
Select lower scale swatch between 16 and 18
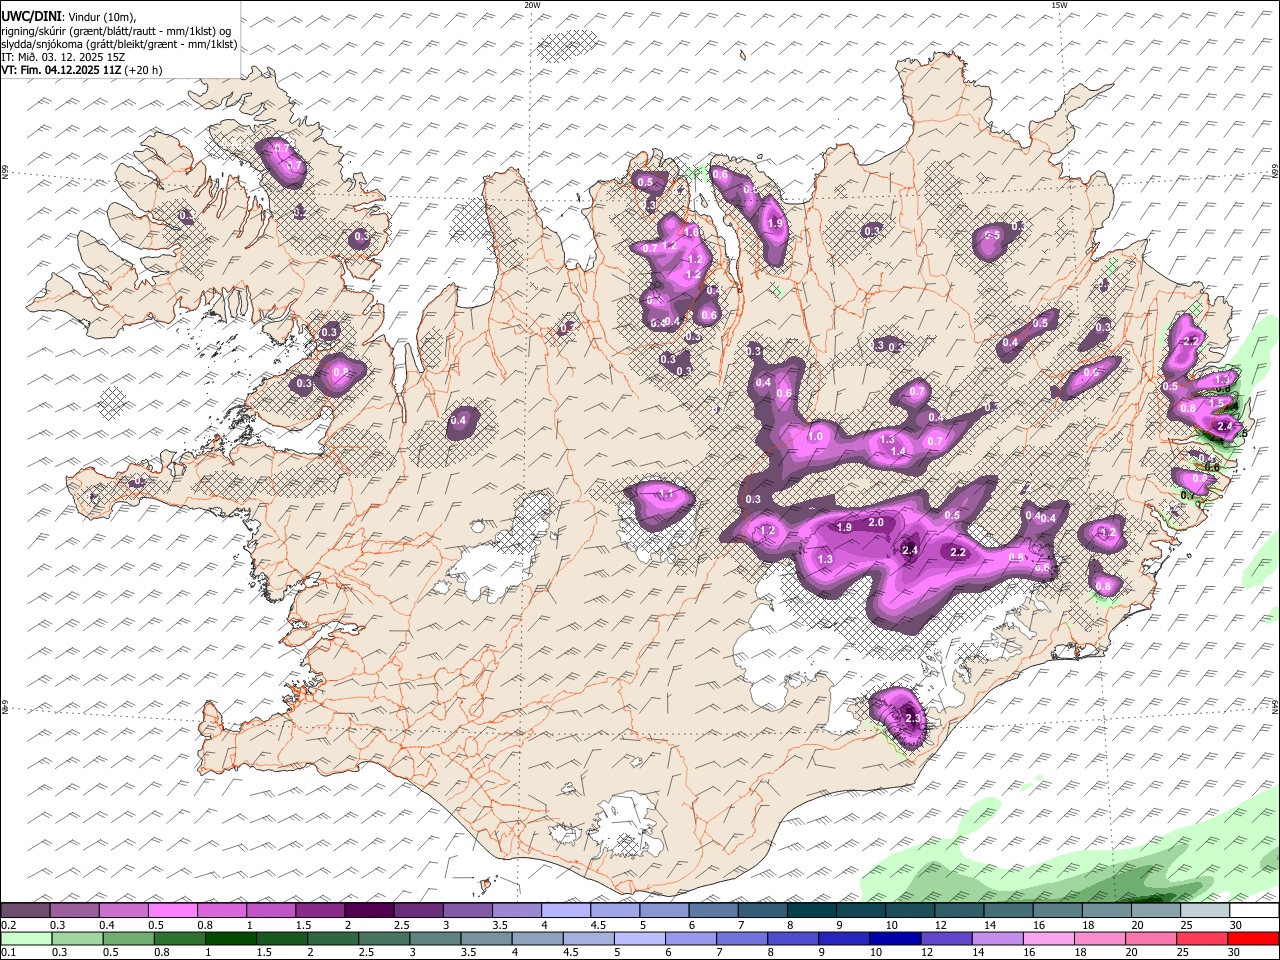pyautogui.click(x=1049, y=938)
